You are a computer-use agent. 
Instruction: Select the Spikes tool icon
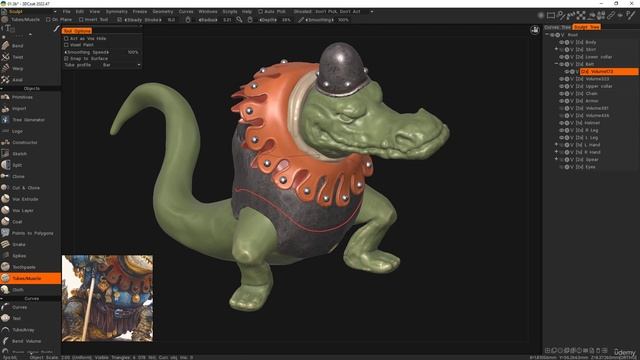[x=5, y=256]
